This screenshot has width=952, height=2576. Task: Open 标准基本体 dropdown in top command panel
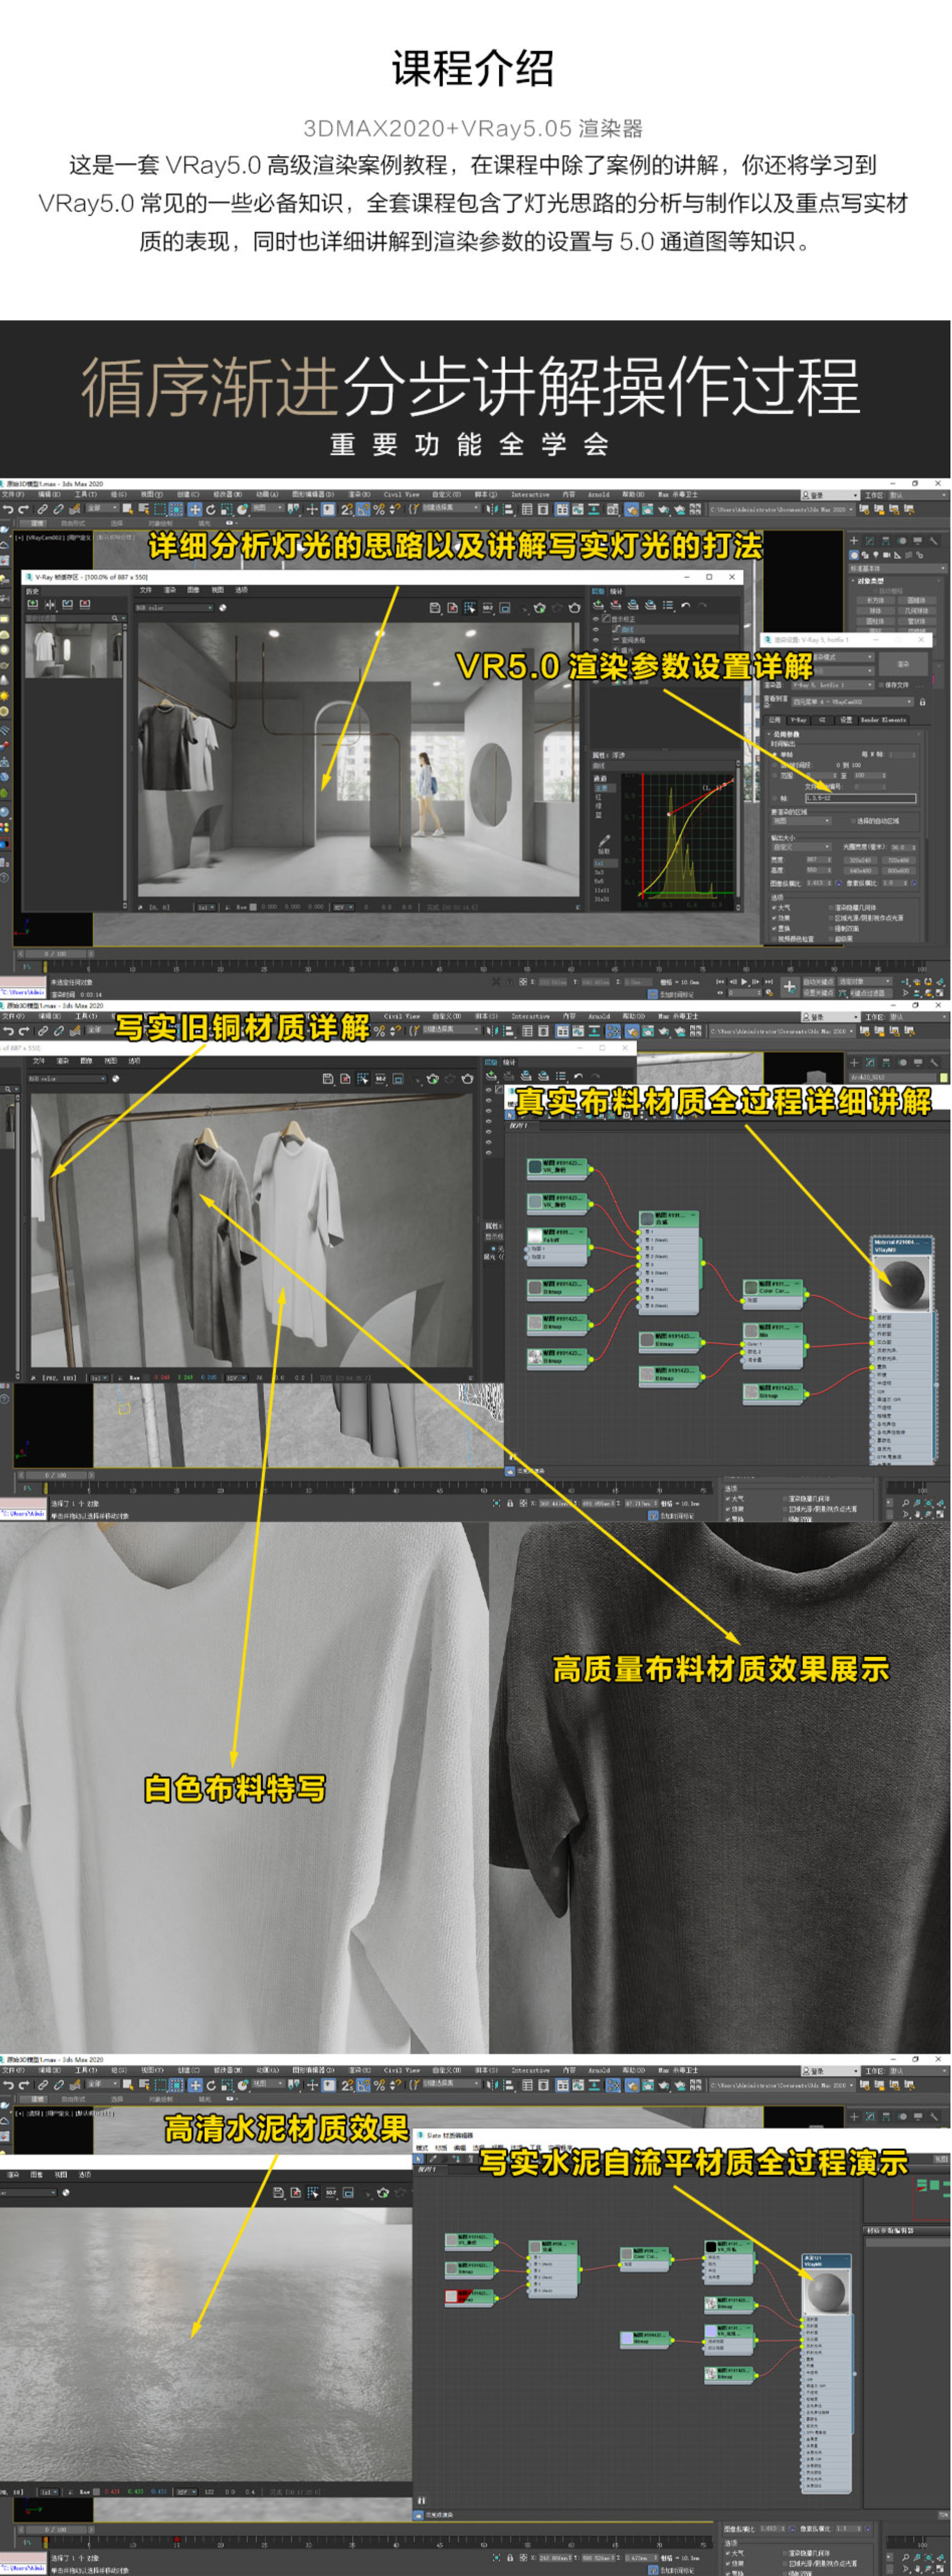pos(898,569)
